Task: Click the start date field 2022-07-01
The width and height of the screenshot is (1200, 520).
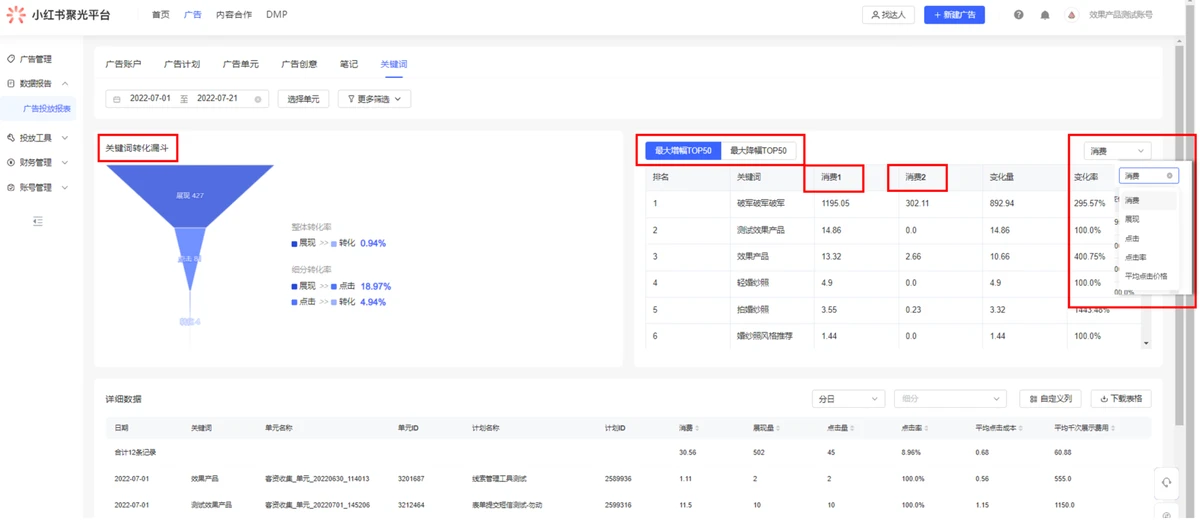Action: click(150, 99)
